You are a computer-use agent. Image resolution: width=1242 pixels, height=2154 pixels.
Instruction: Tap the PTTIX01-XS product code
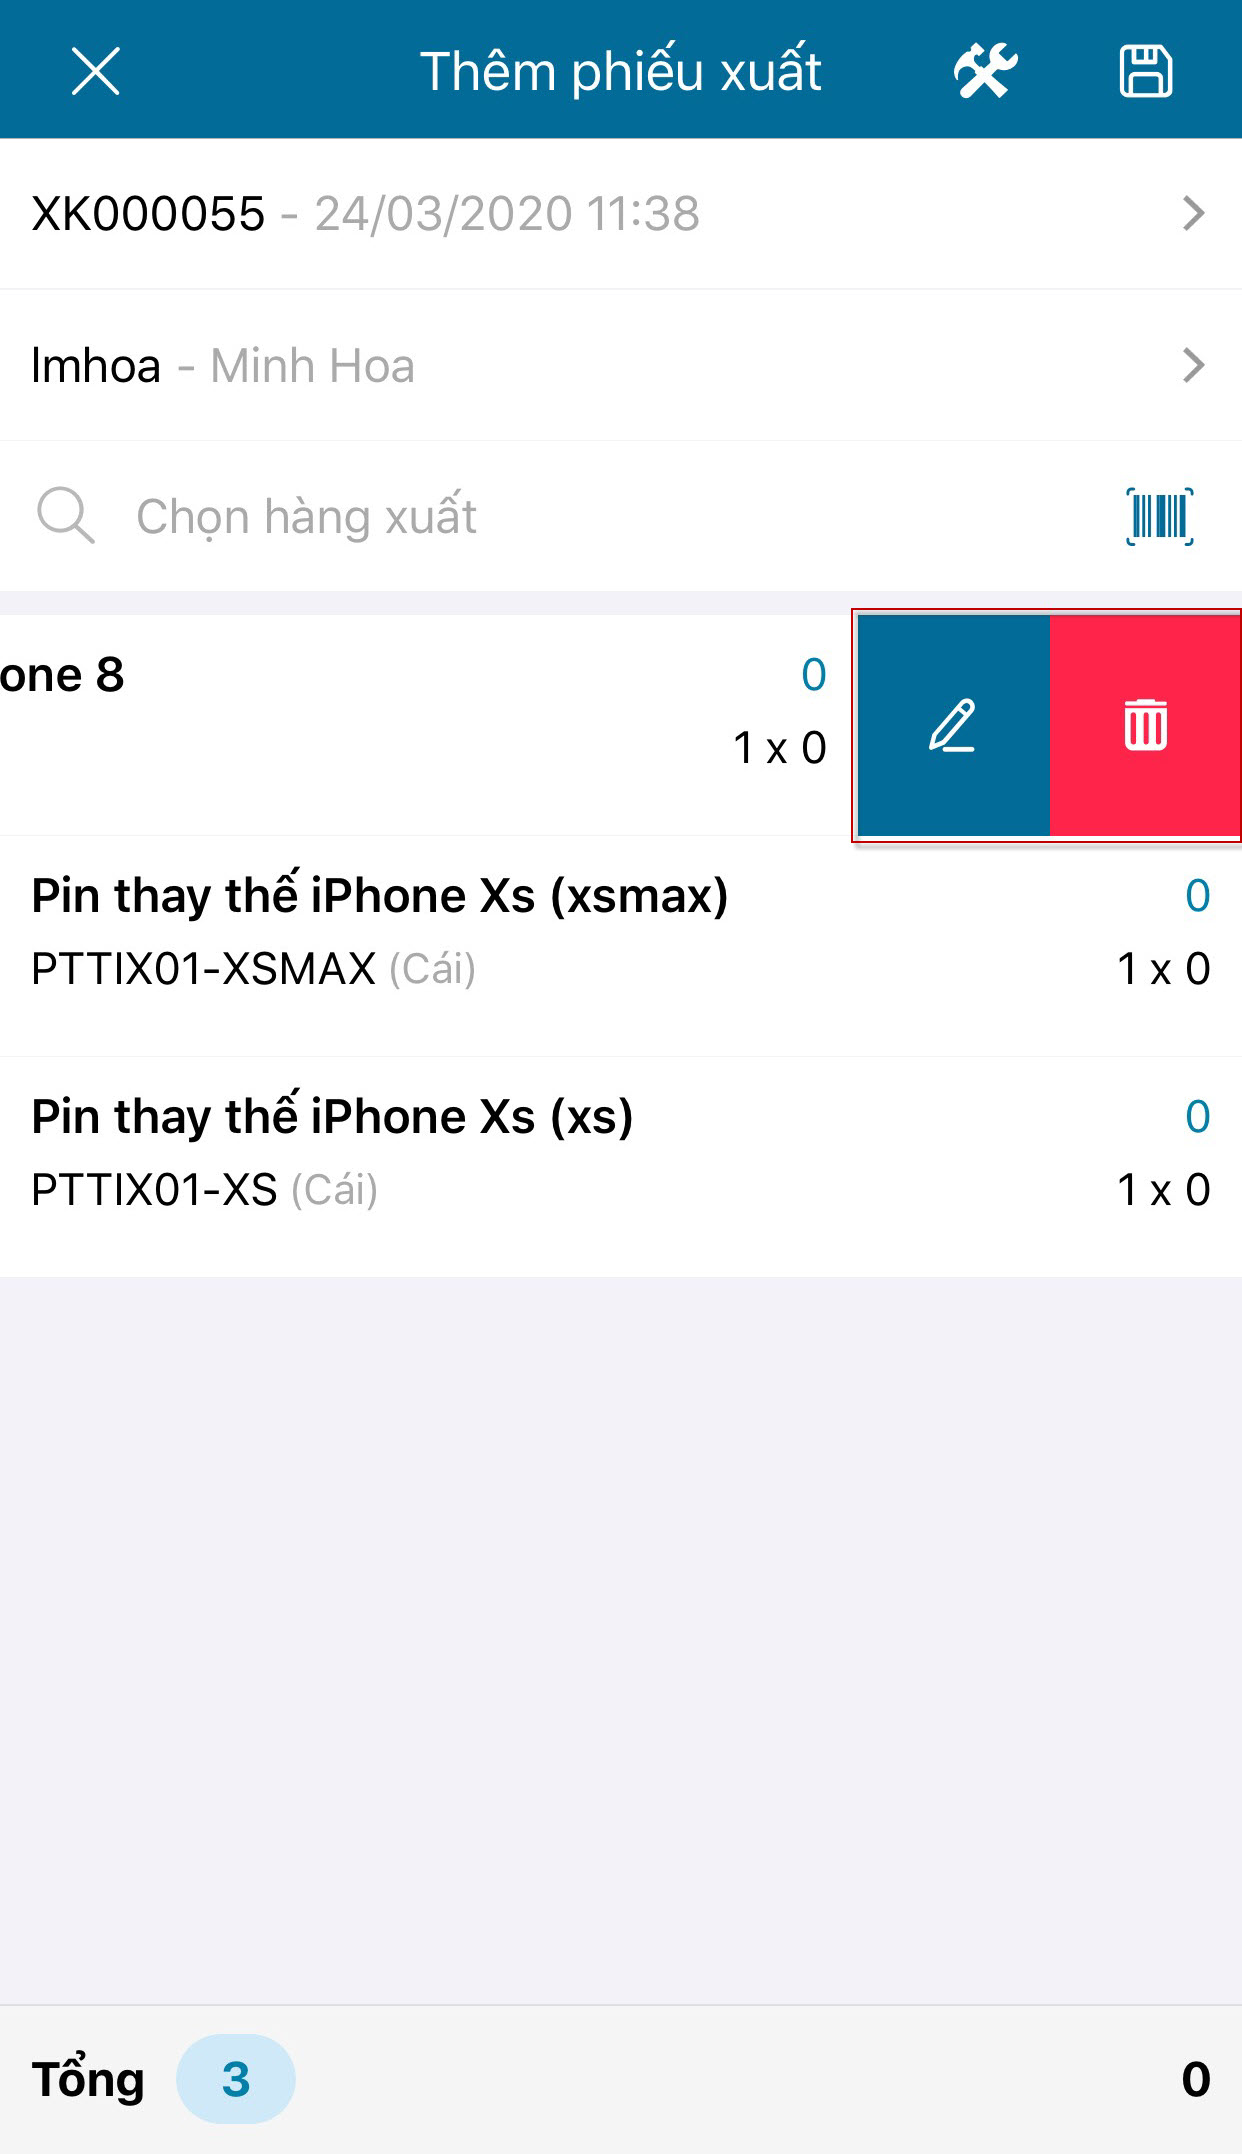(154, 1190)
